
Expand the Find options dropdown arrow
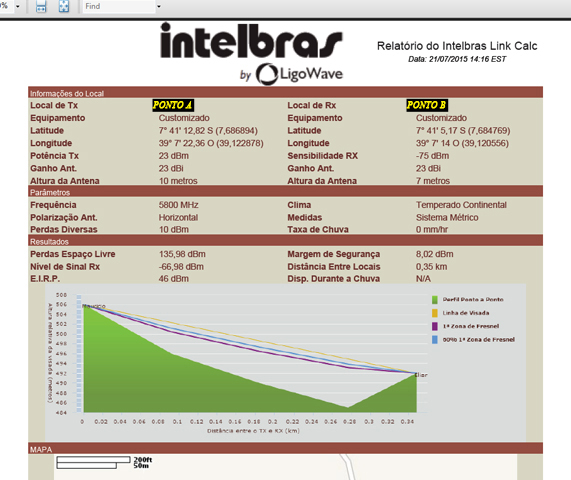point(159,6)
